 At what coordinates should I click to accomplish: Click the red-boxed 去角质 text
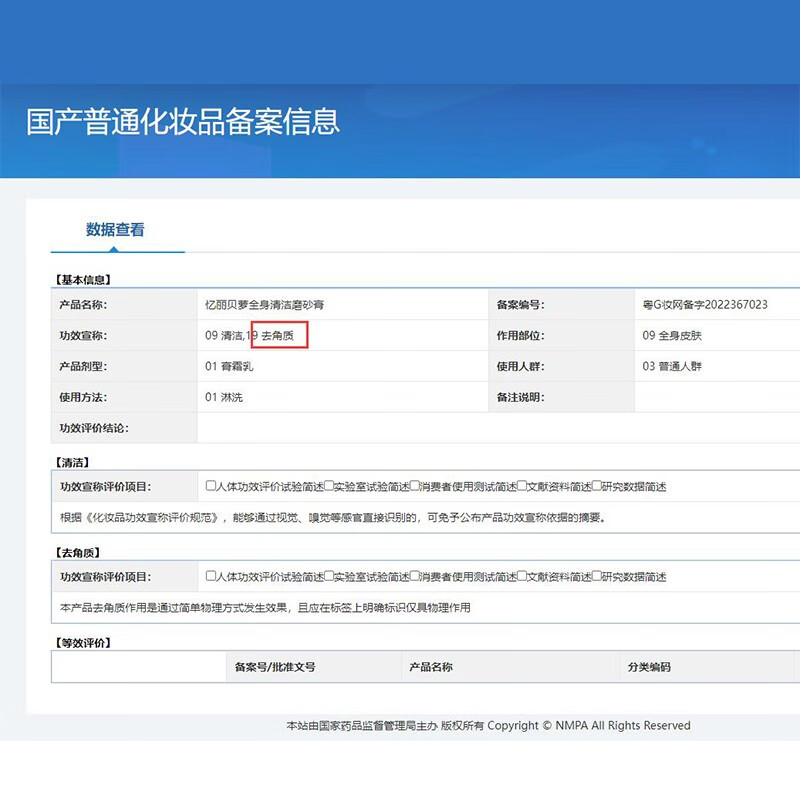click(278, 336)
